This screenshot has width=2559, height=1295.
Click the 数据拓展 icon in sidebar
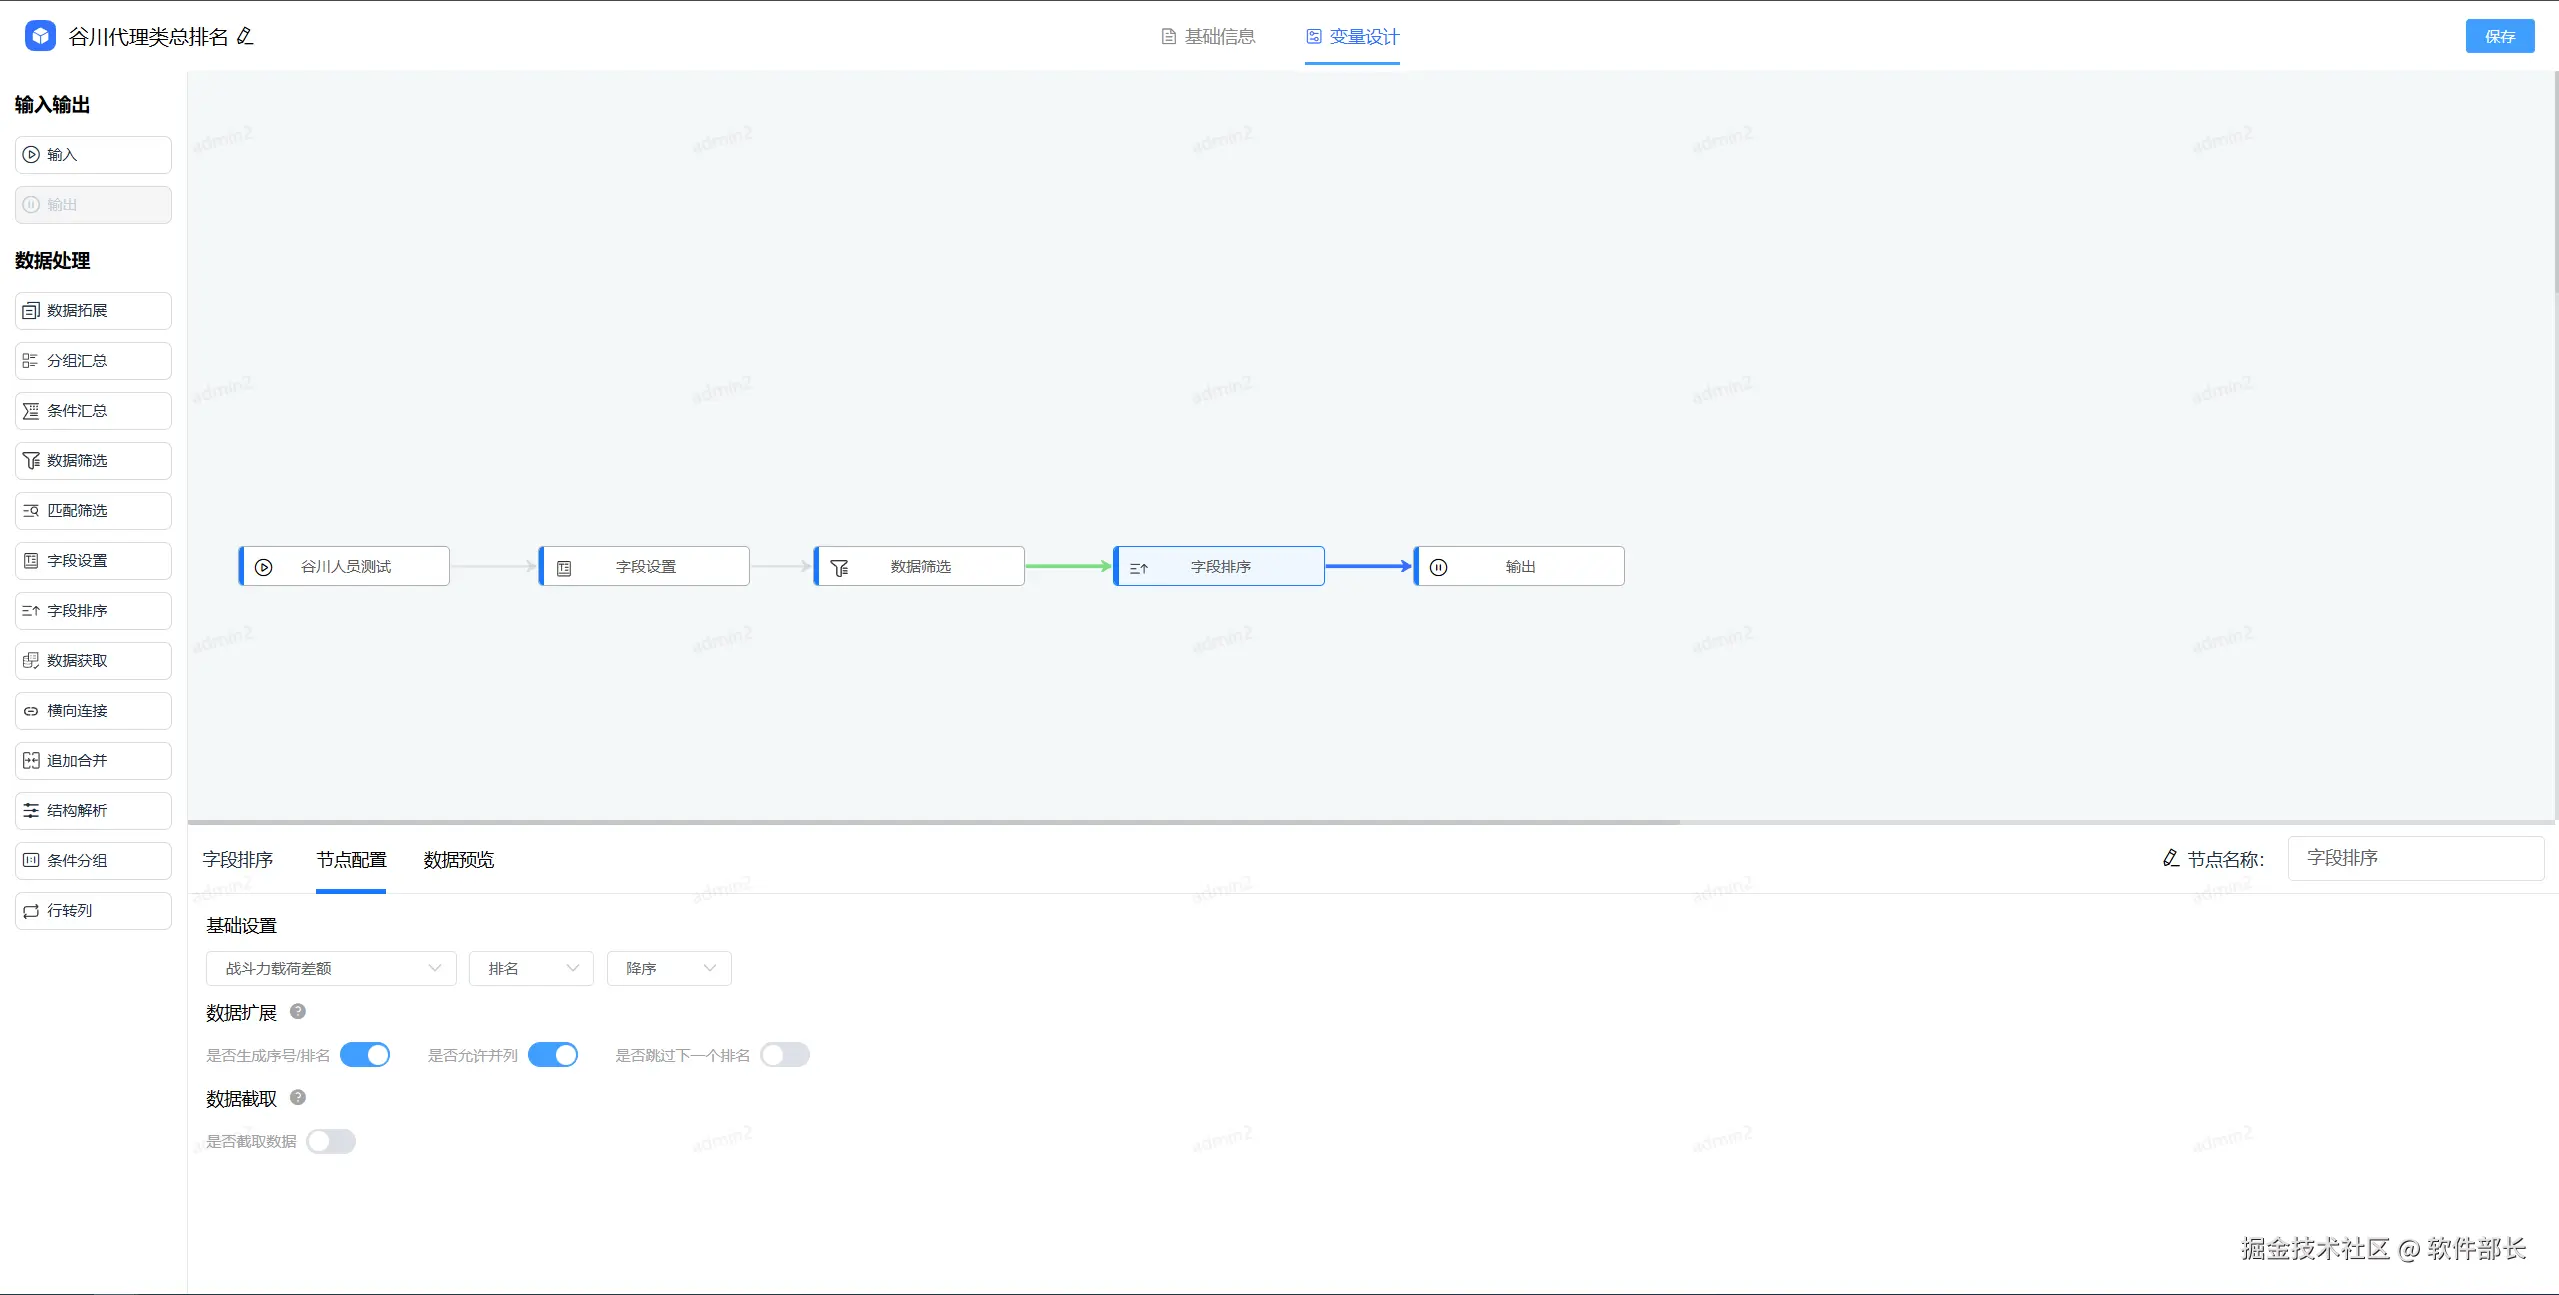pos(31,311)
